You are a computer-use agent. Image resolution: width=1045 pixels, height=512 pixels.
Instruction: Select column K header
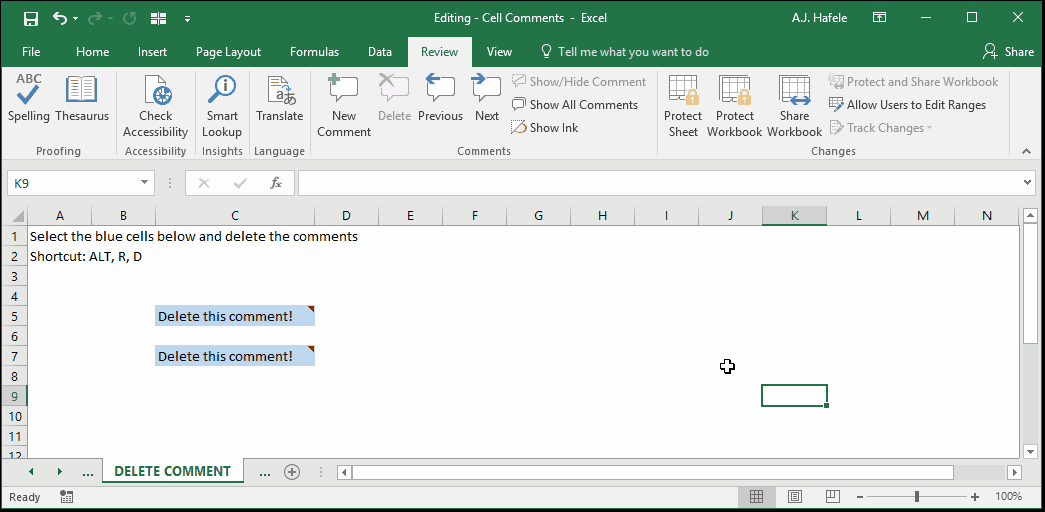[x=794, y=216]
